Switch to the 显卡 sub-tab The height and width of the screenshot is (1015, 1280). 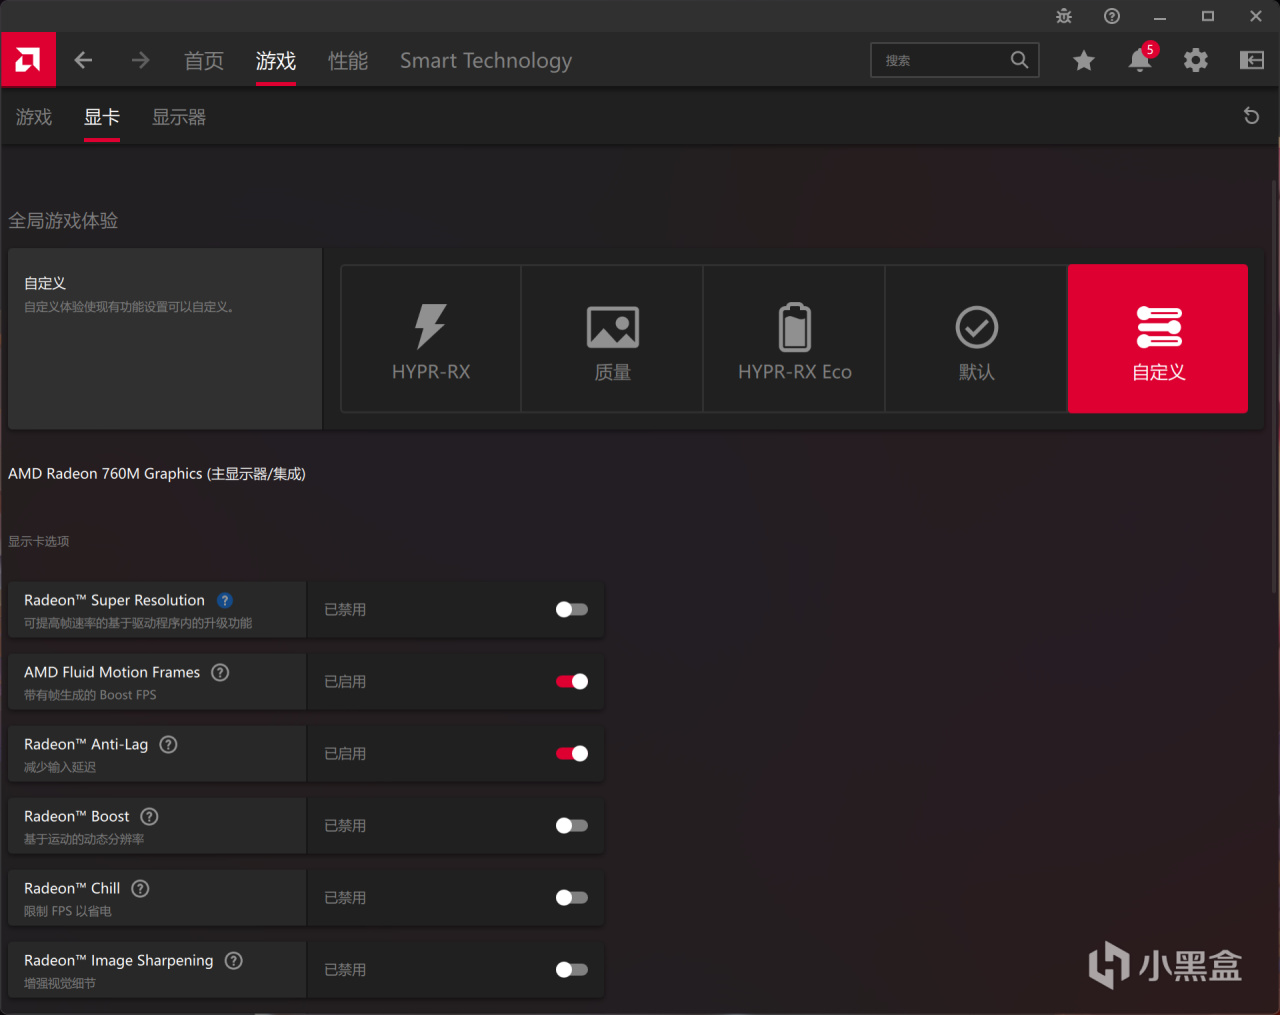(102, 117)
